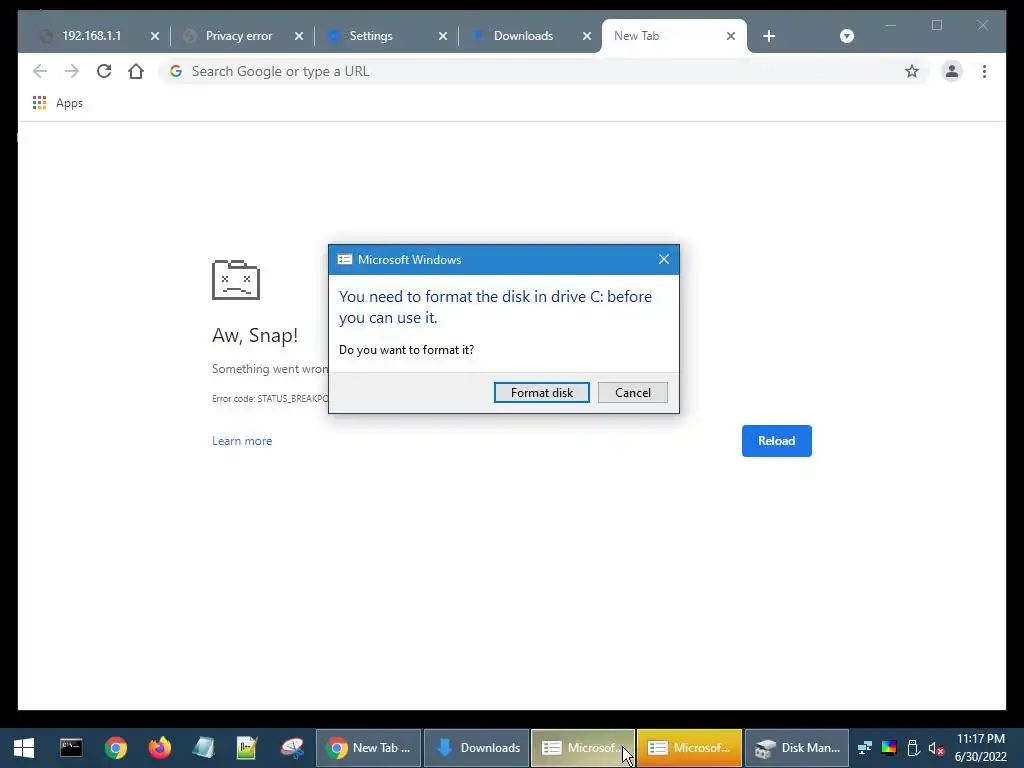Viewport: 1024px width, 768px height.
Task: Open the paint-style pinned taskbar icon
Action: (292, 748)
